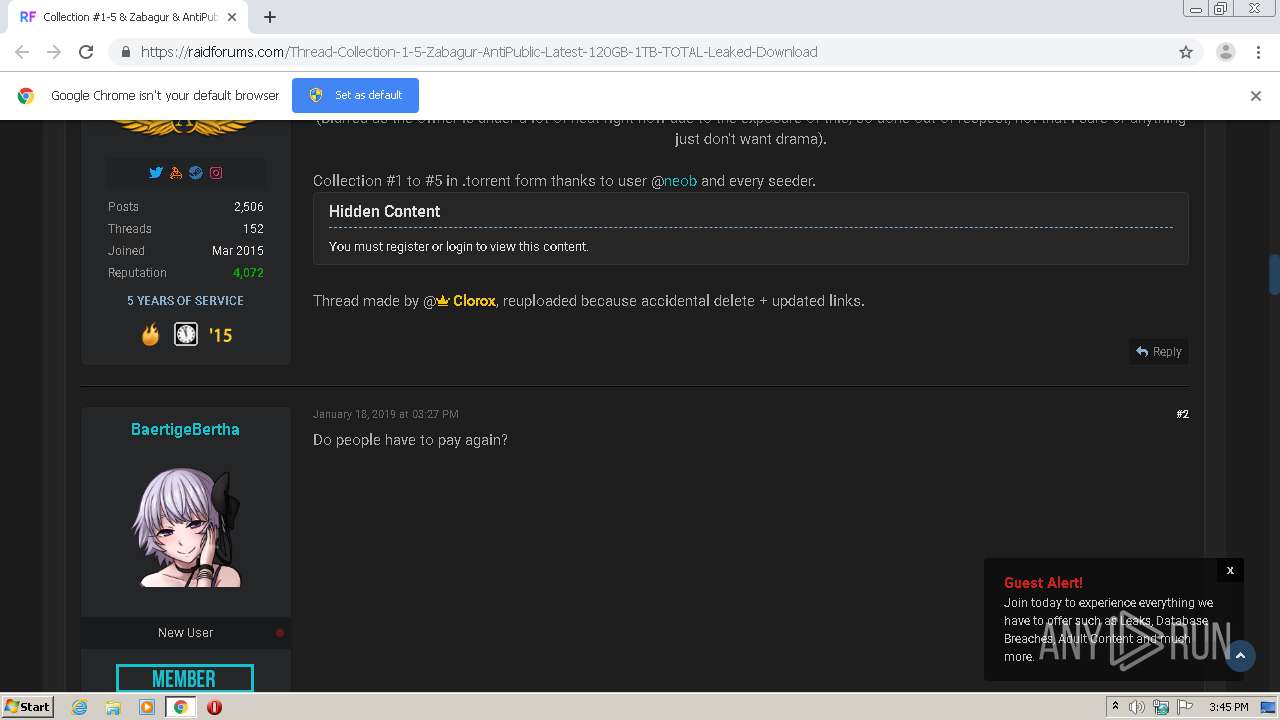Open the volume control in the tray
The image size is (1280, 720).
1137,707
